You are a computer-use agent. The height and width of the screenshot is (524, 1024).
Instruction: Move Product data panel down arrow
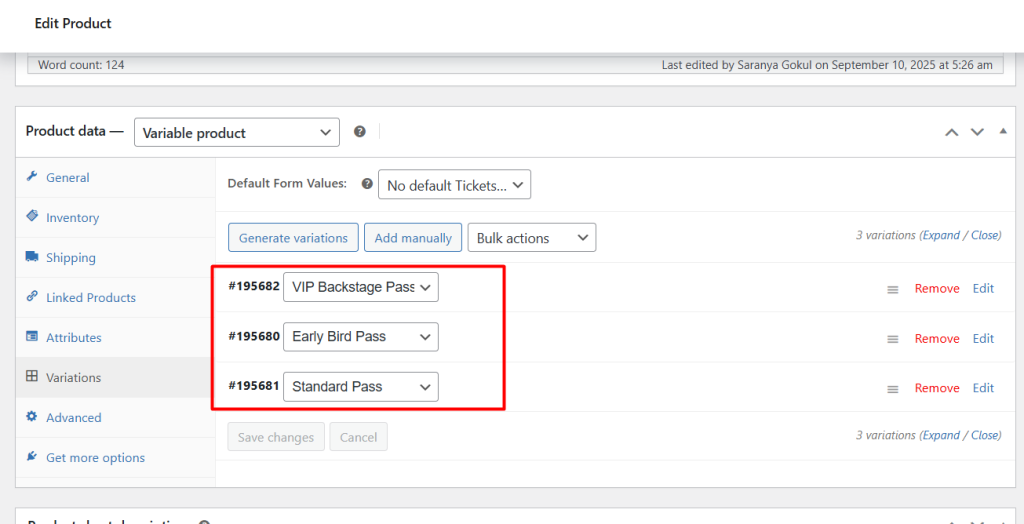[x=977, y=132]
